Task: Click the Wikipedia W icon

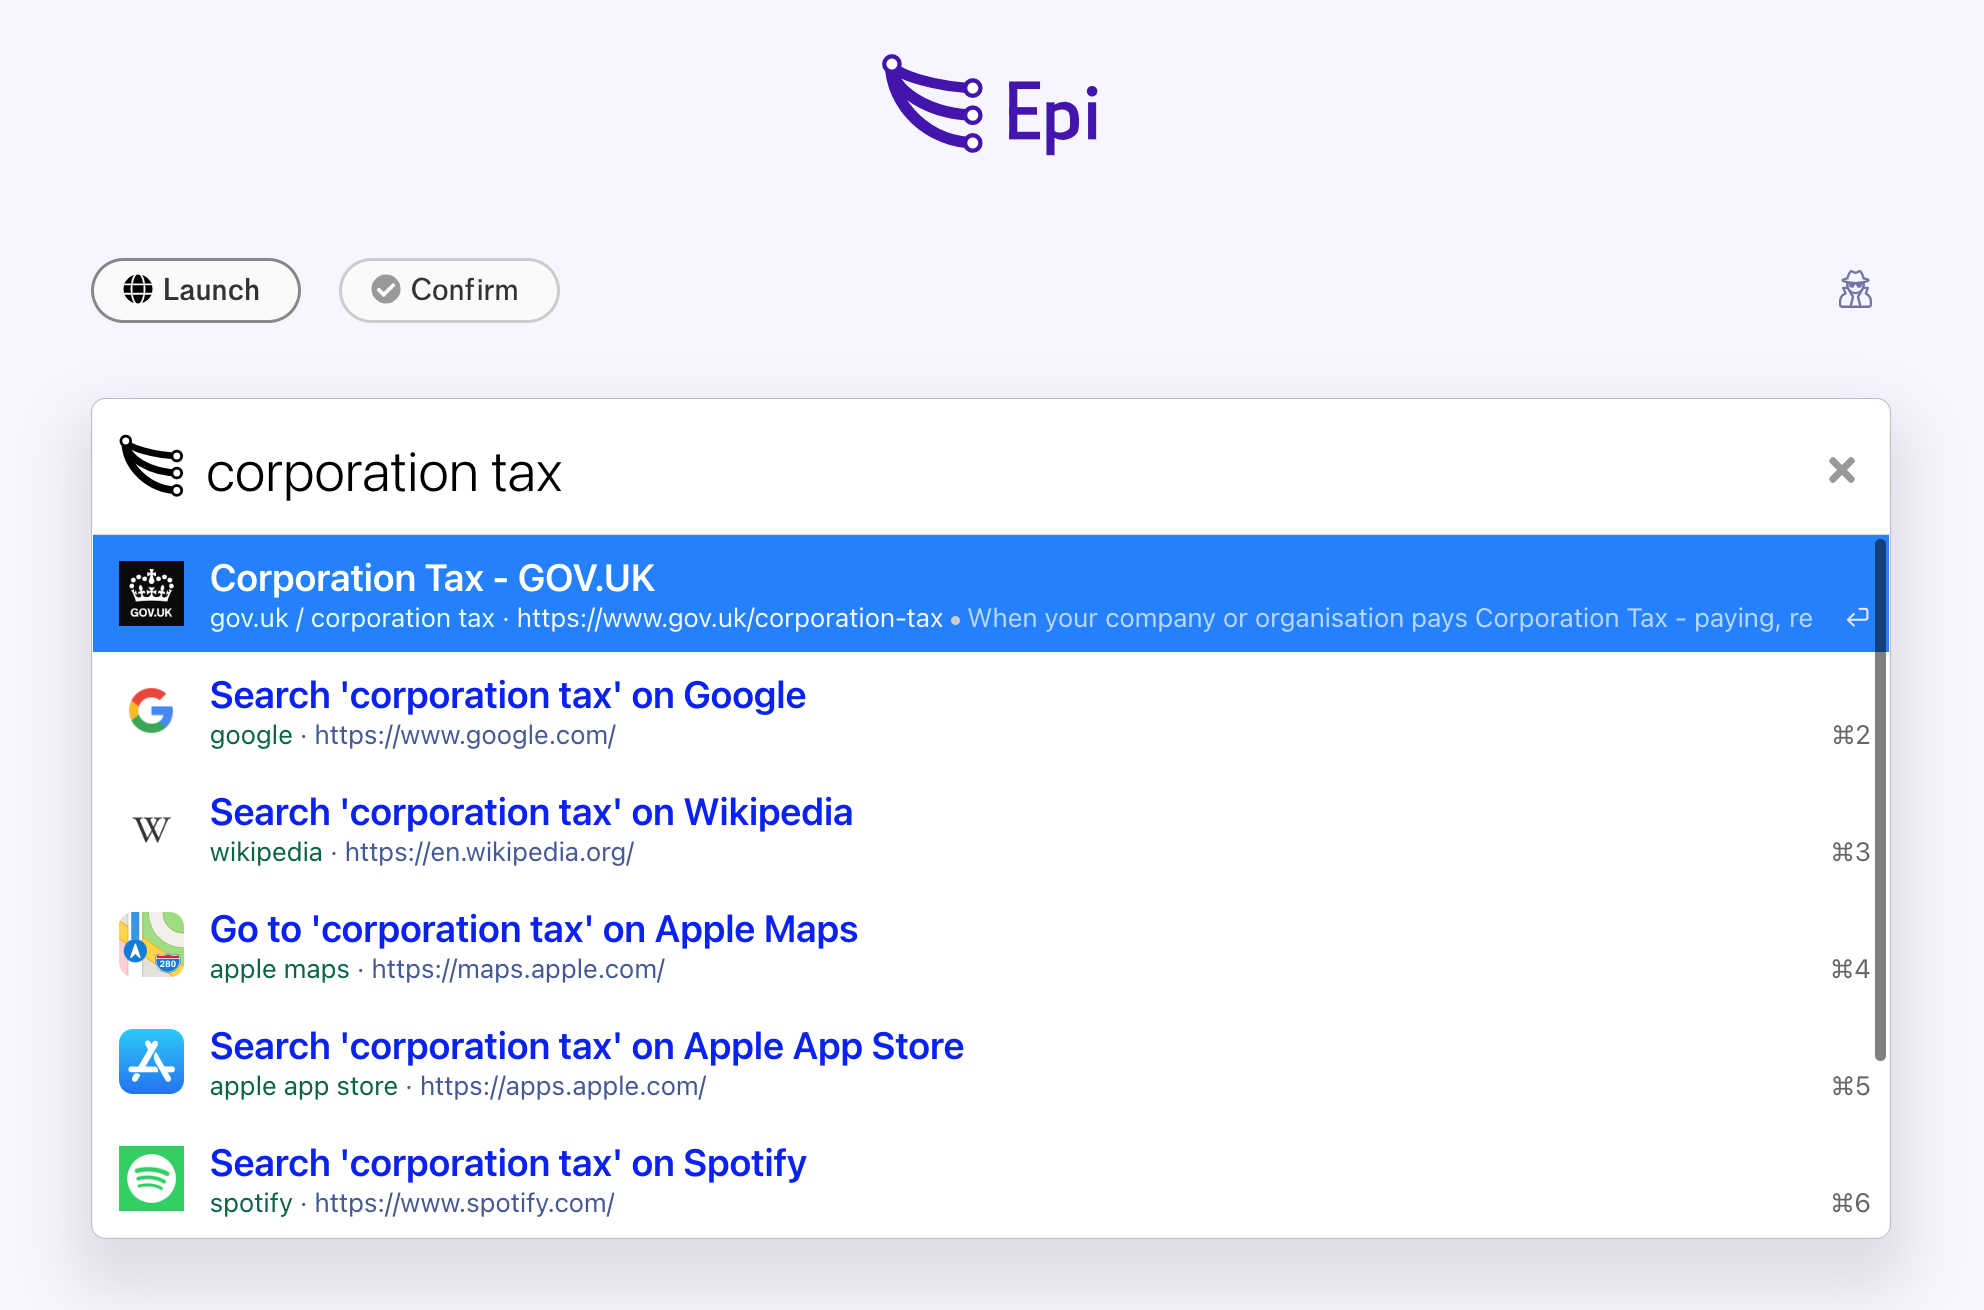Action: pyautogui.click(x=151, y=828)
